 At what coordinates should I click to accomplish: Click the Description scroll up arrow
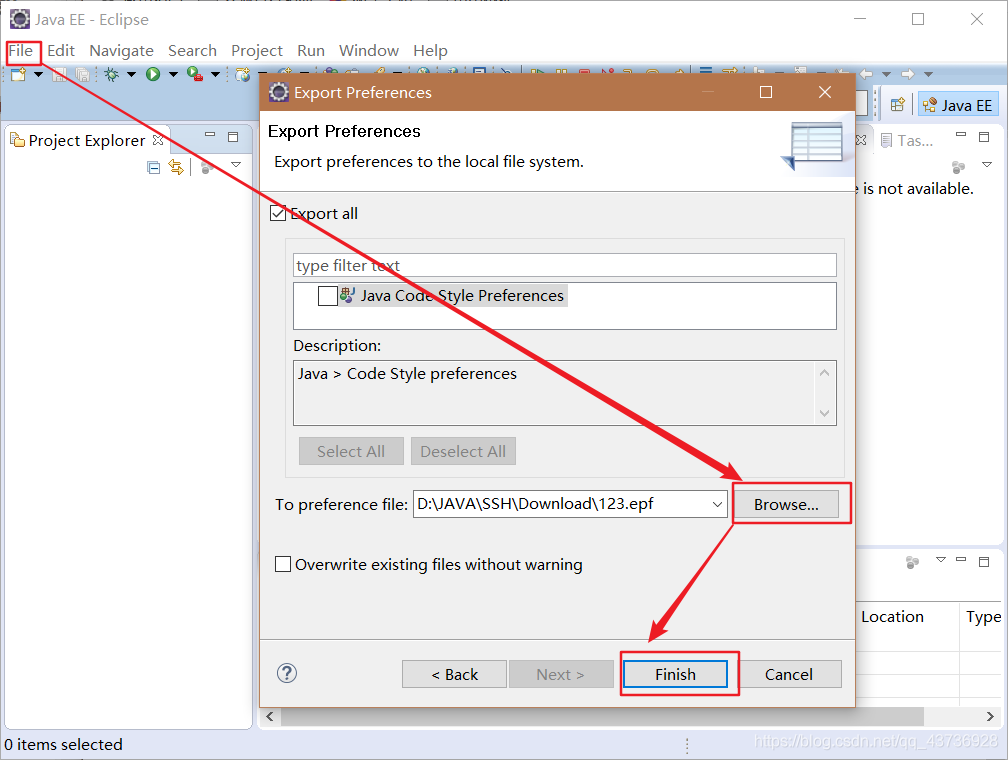pyautogui.click(x=825, y=373)
